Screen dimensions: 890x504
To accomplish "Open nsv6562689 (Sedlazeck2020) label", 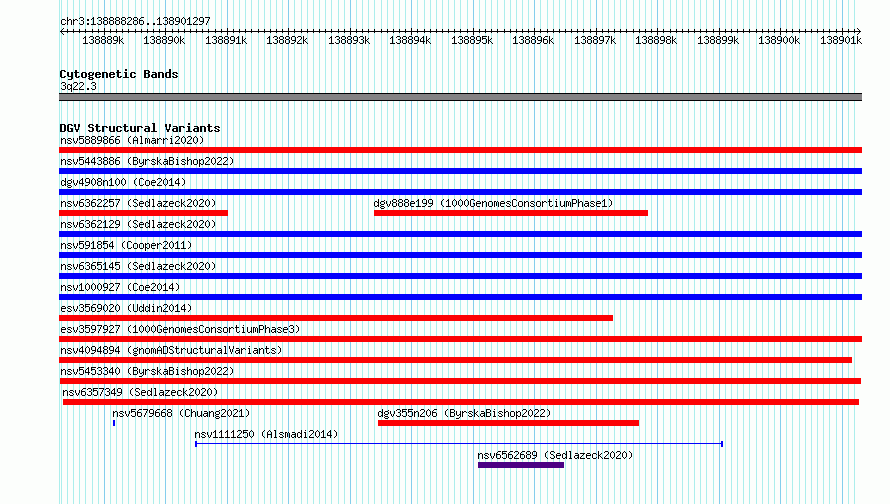I will point(555,455).
